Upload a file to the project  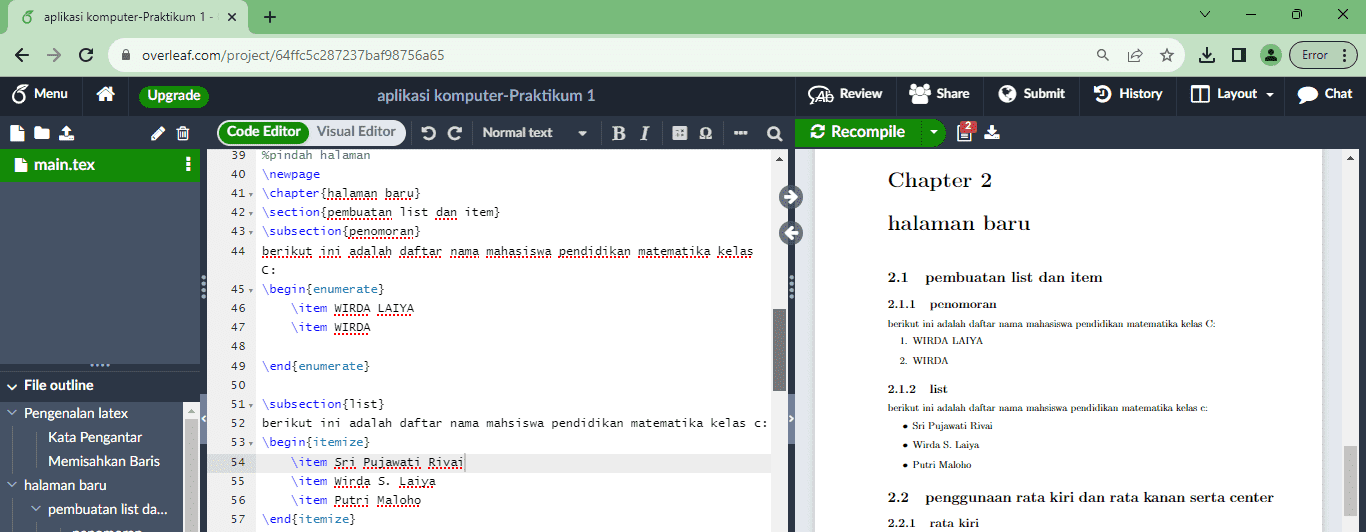pos(66,133)
